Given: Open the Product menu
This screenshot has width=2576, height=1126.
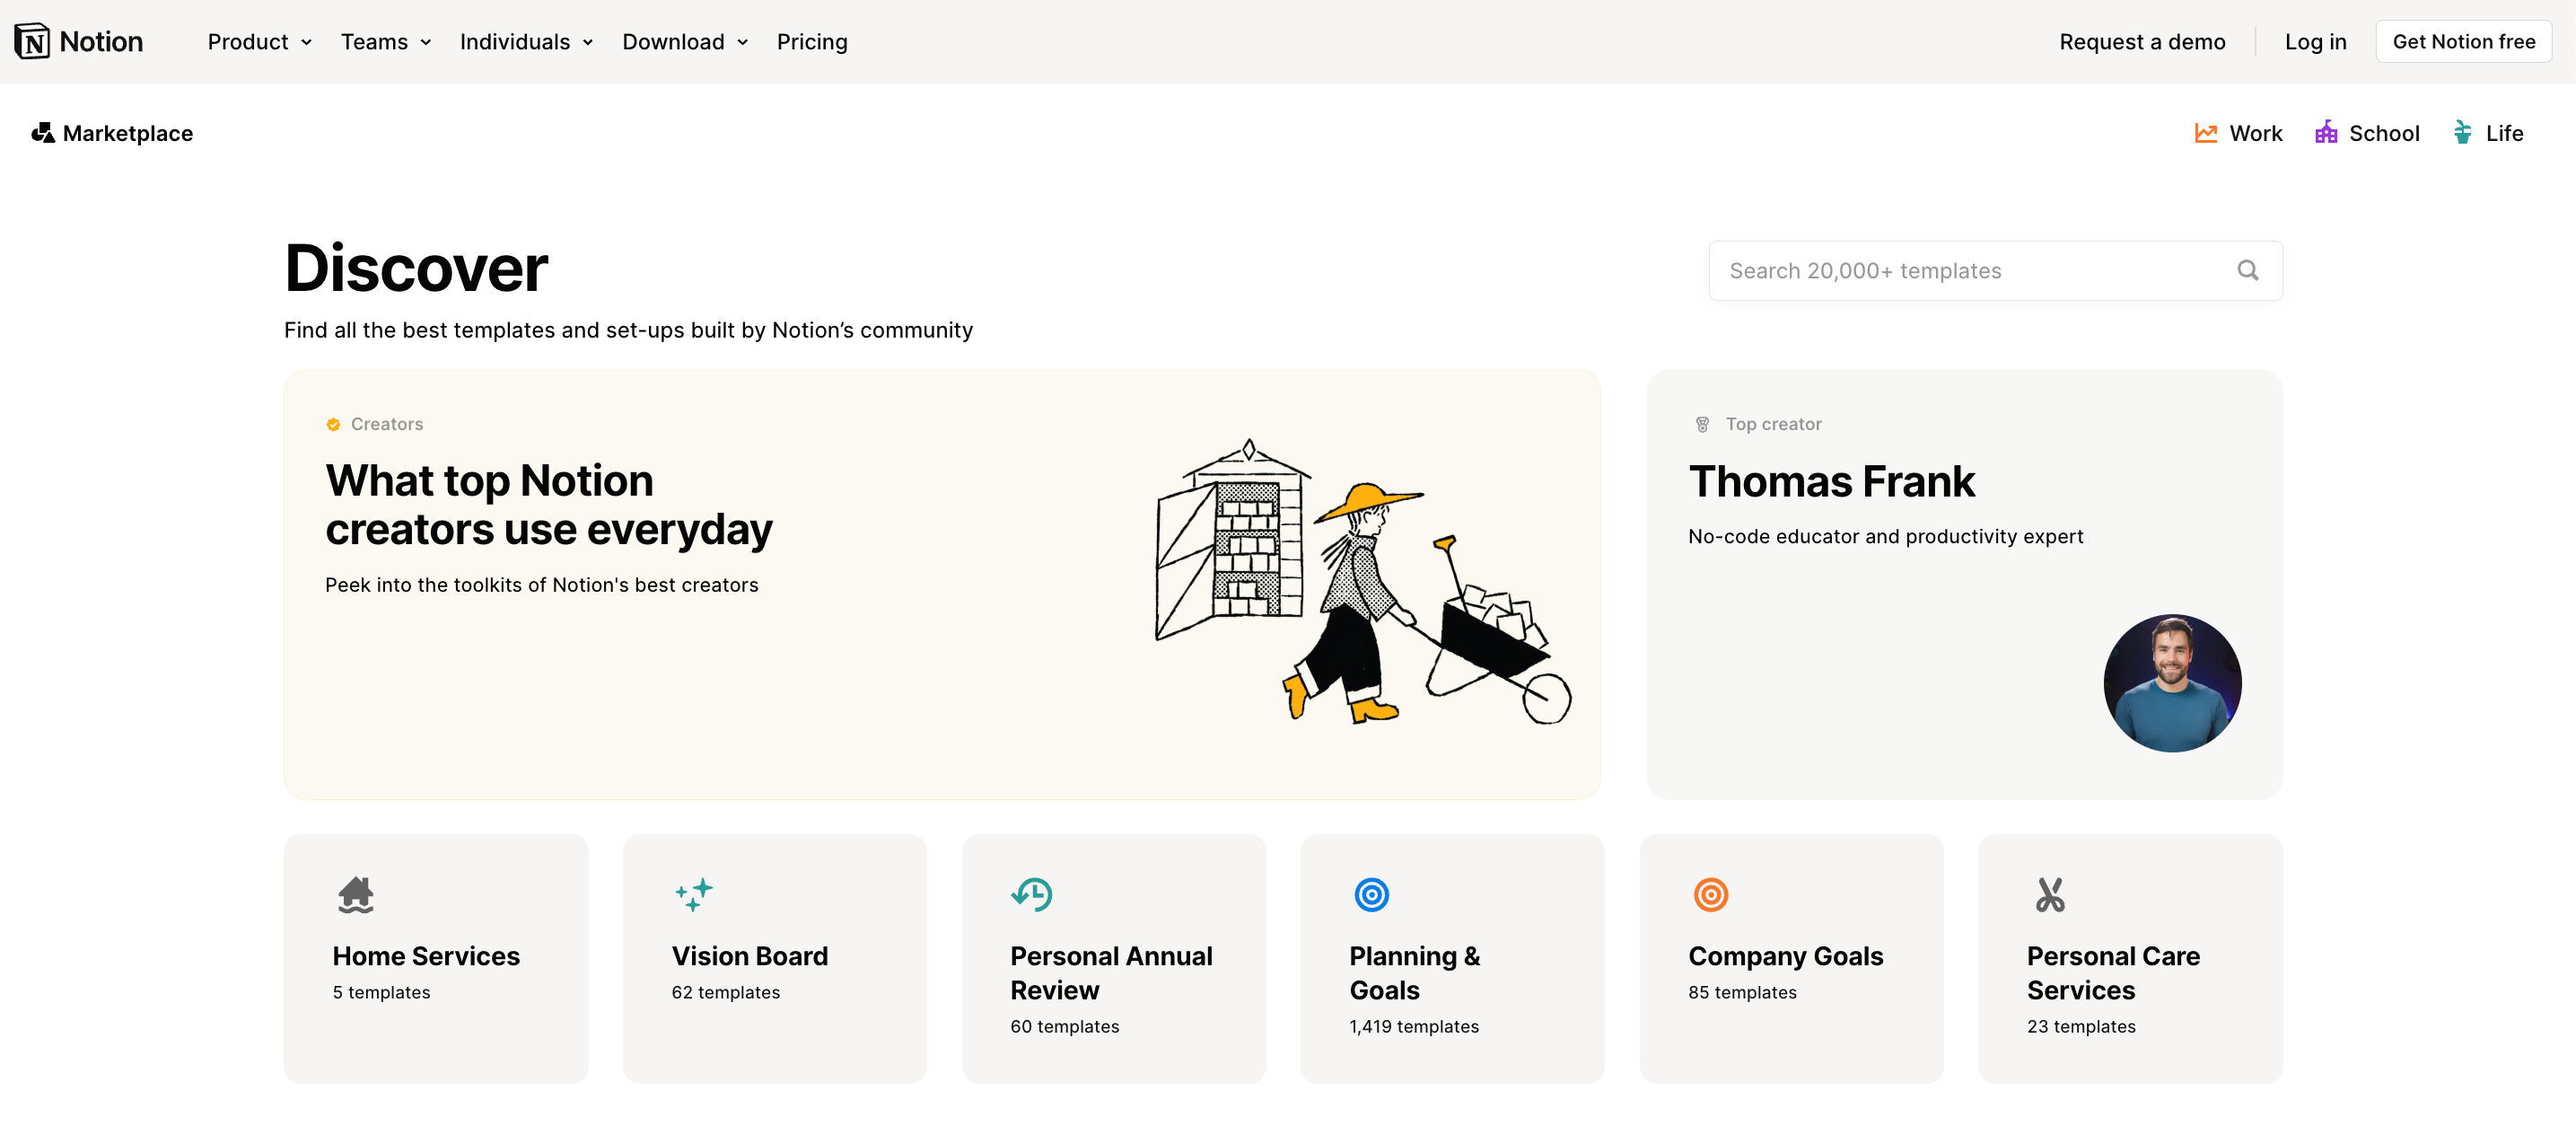Looking at the screenshot, I should [x=260, y=42].
